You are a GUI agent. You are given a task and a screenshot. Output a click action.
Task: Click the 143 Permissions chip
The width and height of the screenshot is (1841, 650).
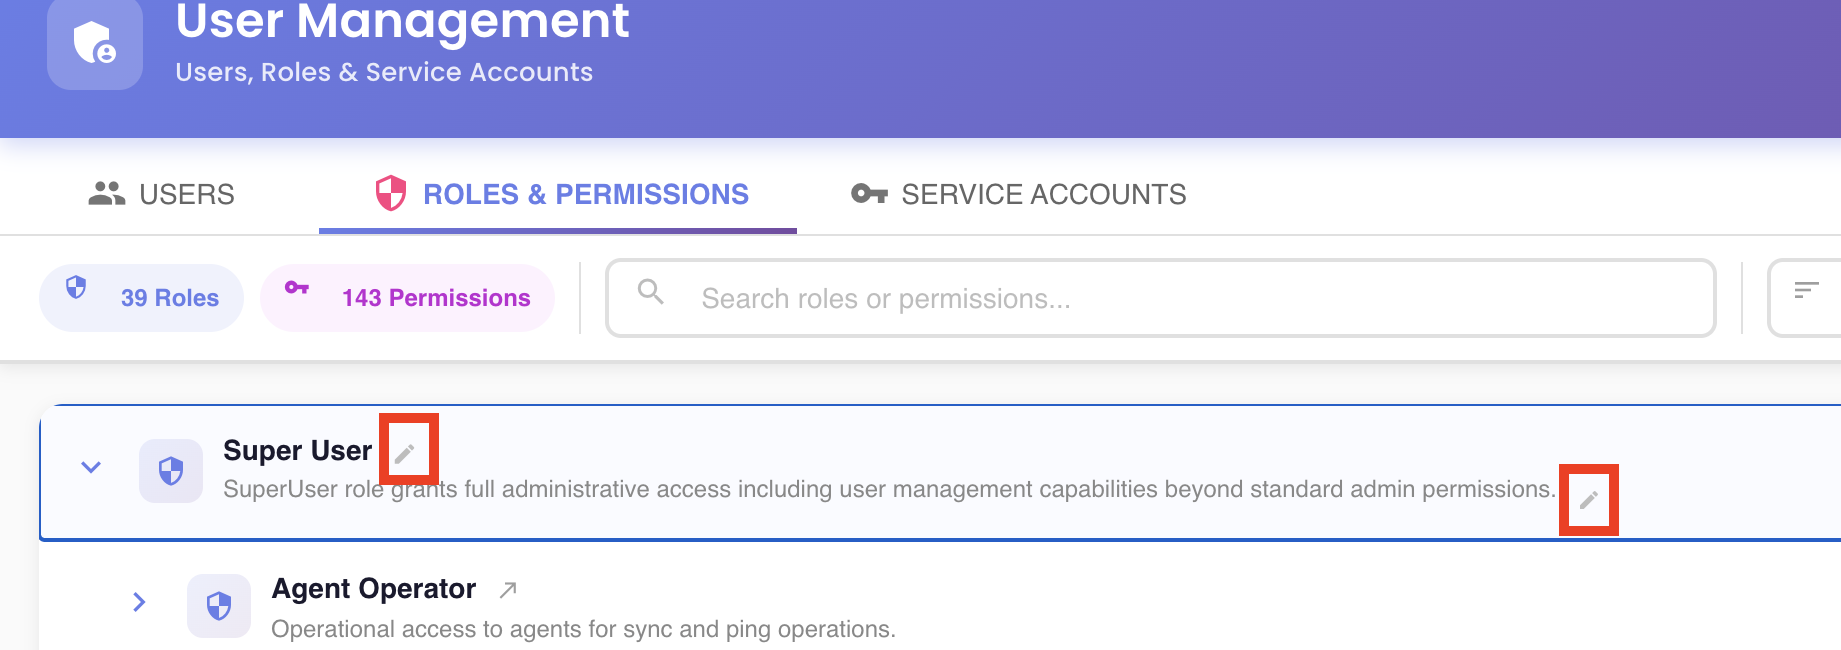pos(407,298)
